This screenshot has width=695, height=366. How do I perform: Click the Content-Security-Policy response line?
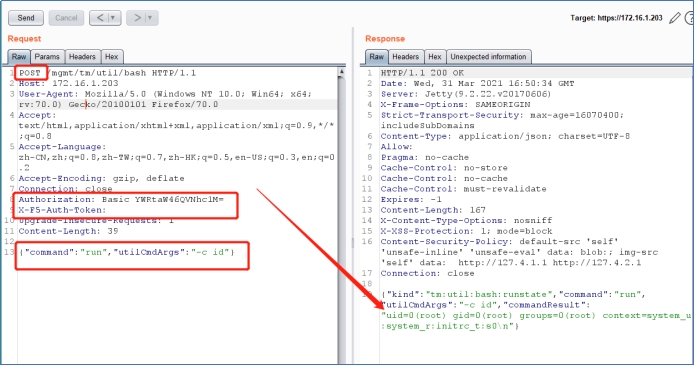pyautogui.click(x=519, y=252)
